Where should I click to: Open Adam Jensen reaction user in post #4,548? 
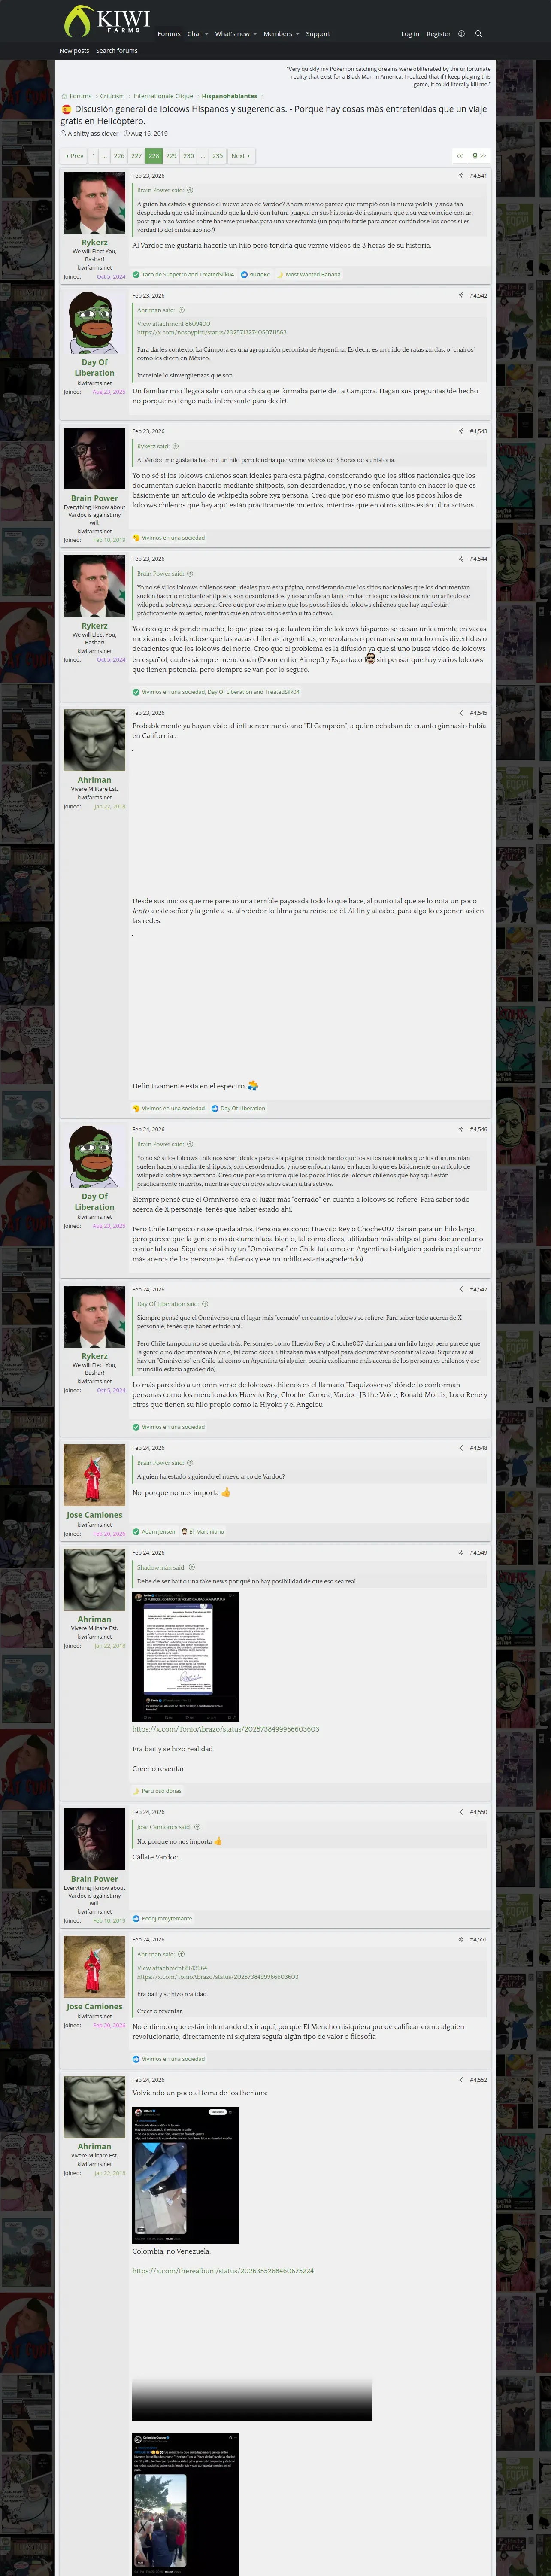click(x=158, y=1531)
